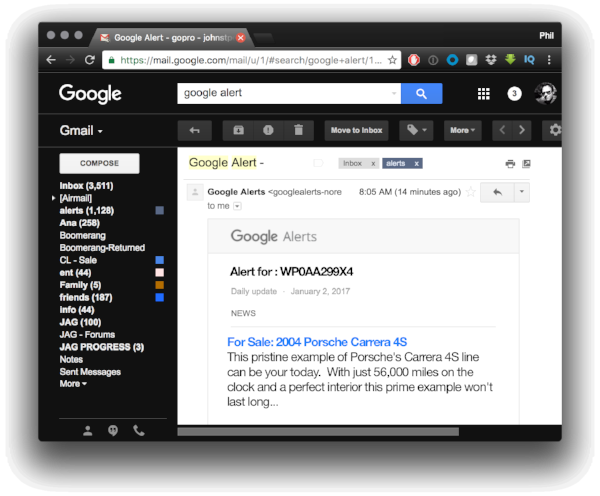This screenshot has width=600, height=496.
Task: Expand the 'to me' details arrow
Action: (237, 206)
